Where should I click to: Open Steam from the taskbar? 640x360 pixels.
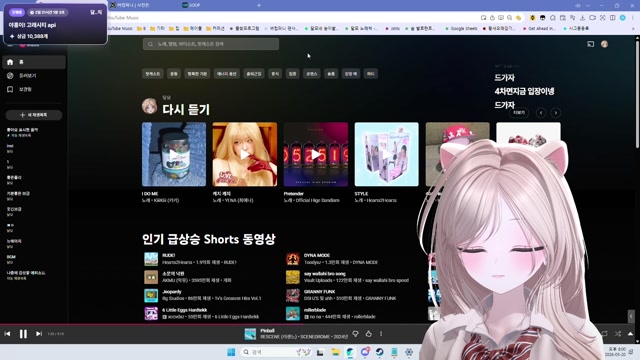[380, 352]
